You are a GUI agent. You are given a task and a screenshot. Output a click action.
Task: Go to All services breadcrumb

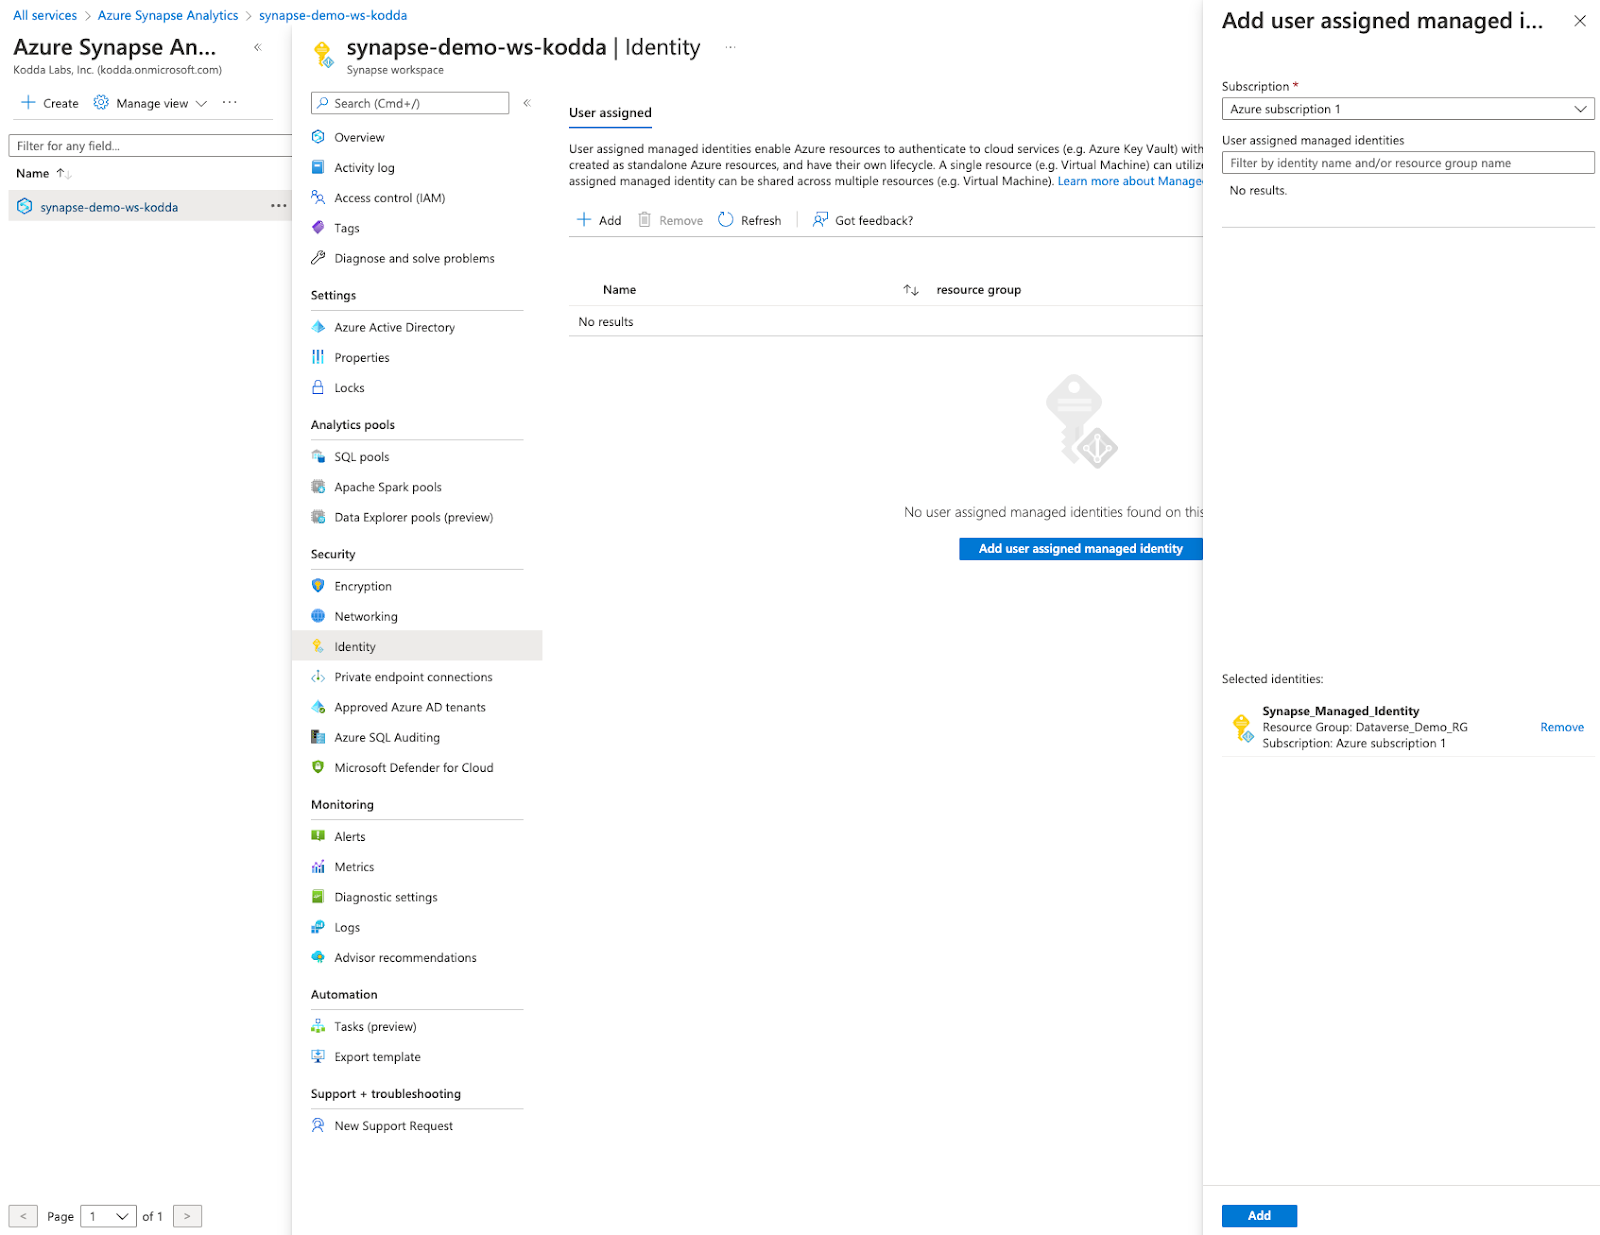tap(45, 15)
